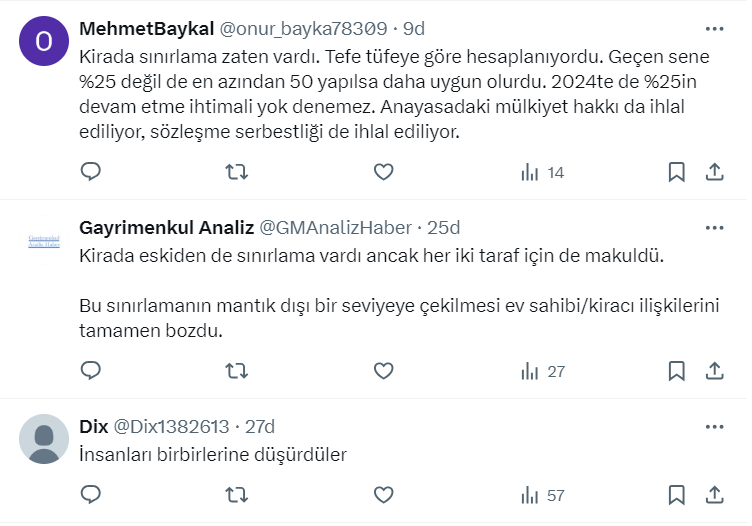Open more options on MehmetBaykal's tweet
Screen dimensions: 752x526
click(x=715, y=28)
